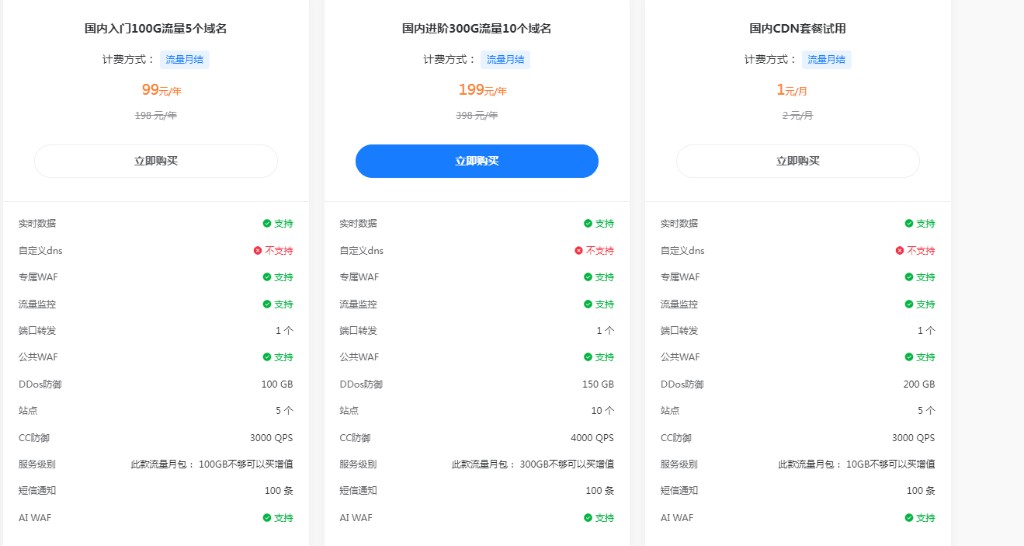Click the struck-through 198 元/年 price

point(155,116)
